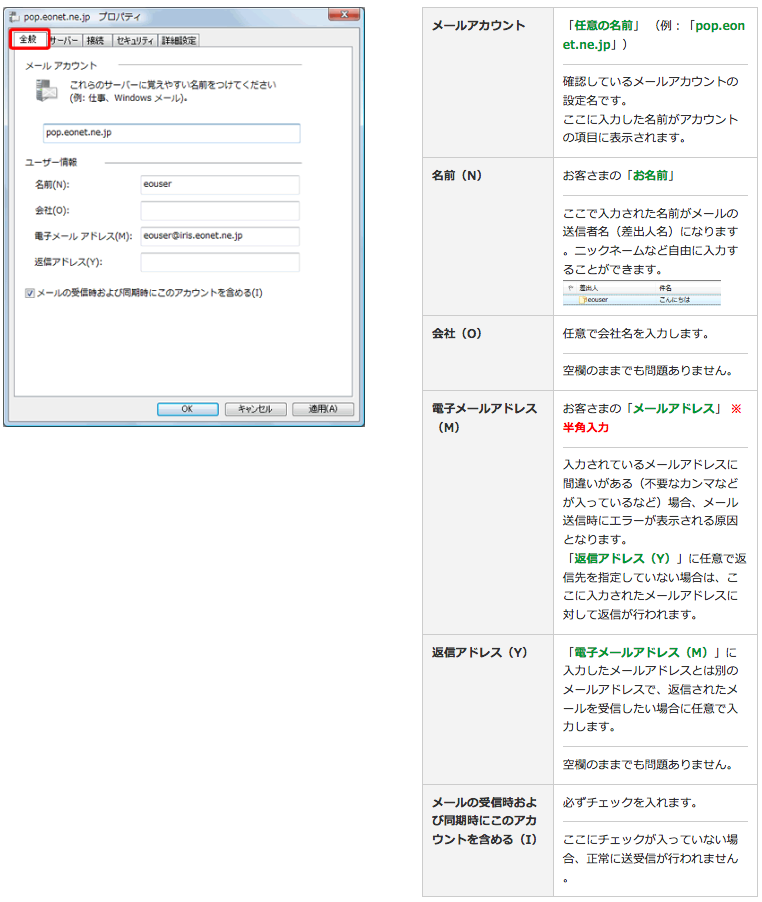Screen dimensions: 762x902
Task: Select the 全般 tab
Action: coord(28,40)
